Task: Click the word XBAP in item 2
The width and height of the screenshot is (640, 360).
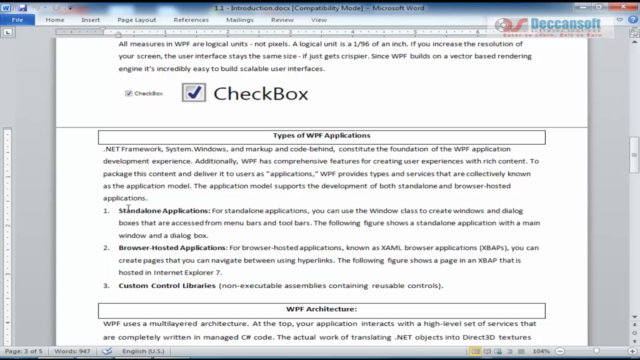Action: pyautogui.click(x=487, y=260)
